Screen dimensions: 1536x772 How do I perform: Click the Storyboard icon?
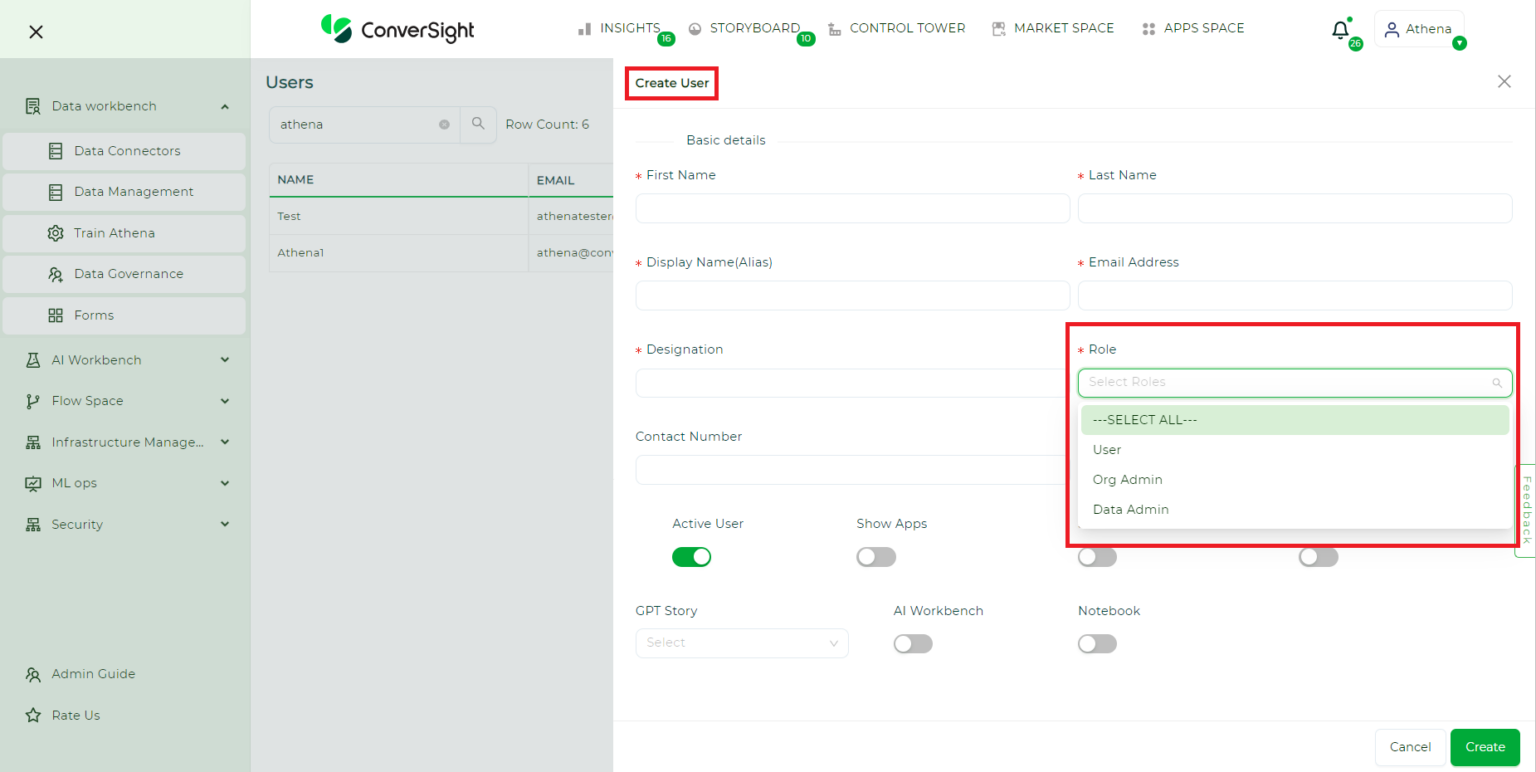(x=695, y=29)
